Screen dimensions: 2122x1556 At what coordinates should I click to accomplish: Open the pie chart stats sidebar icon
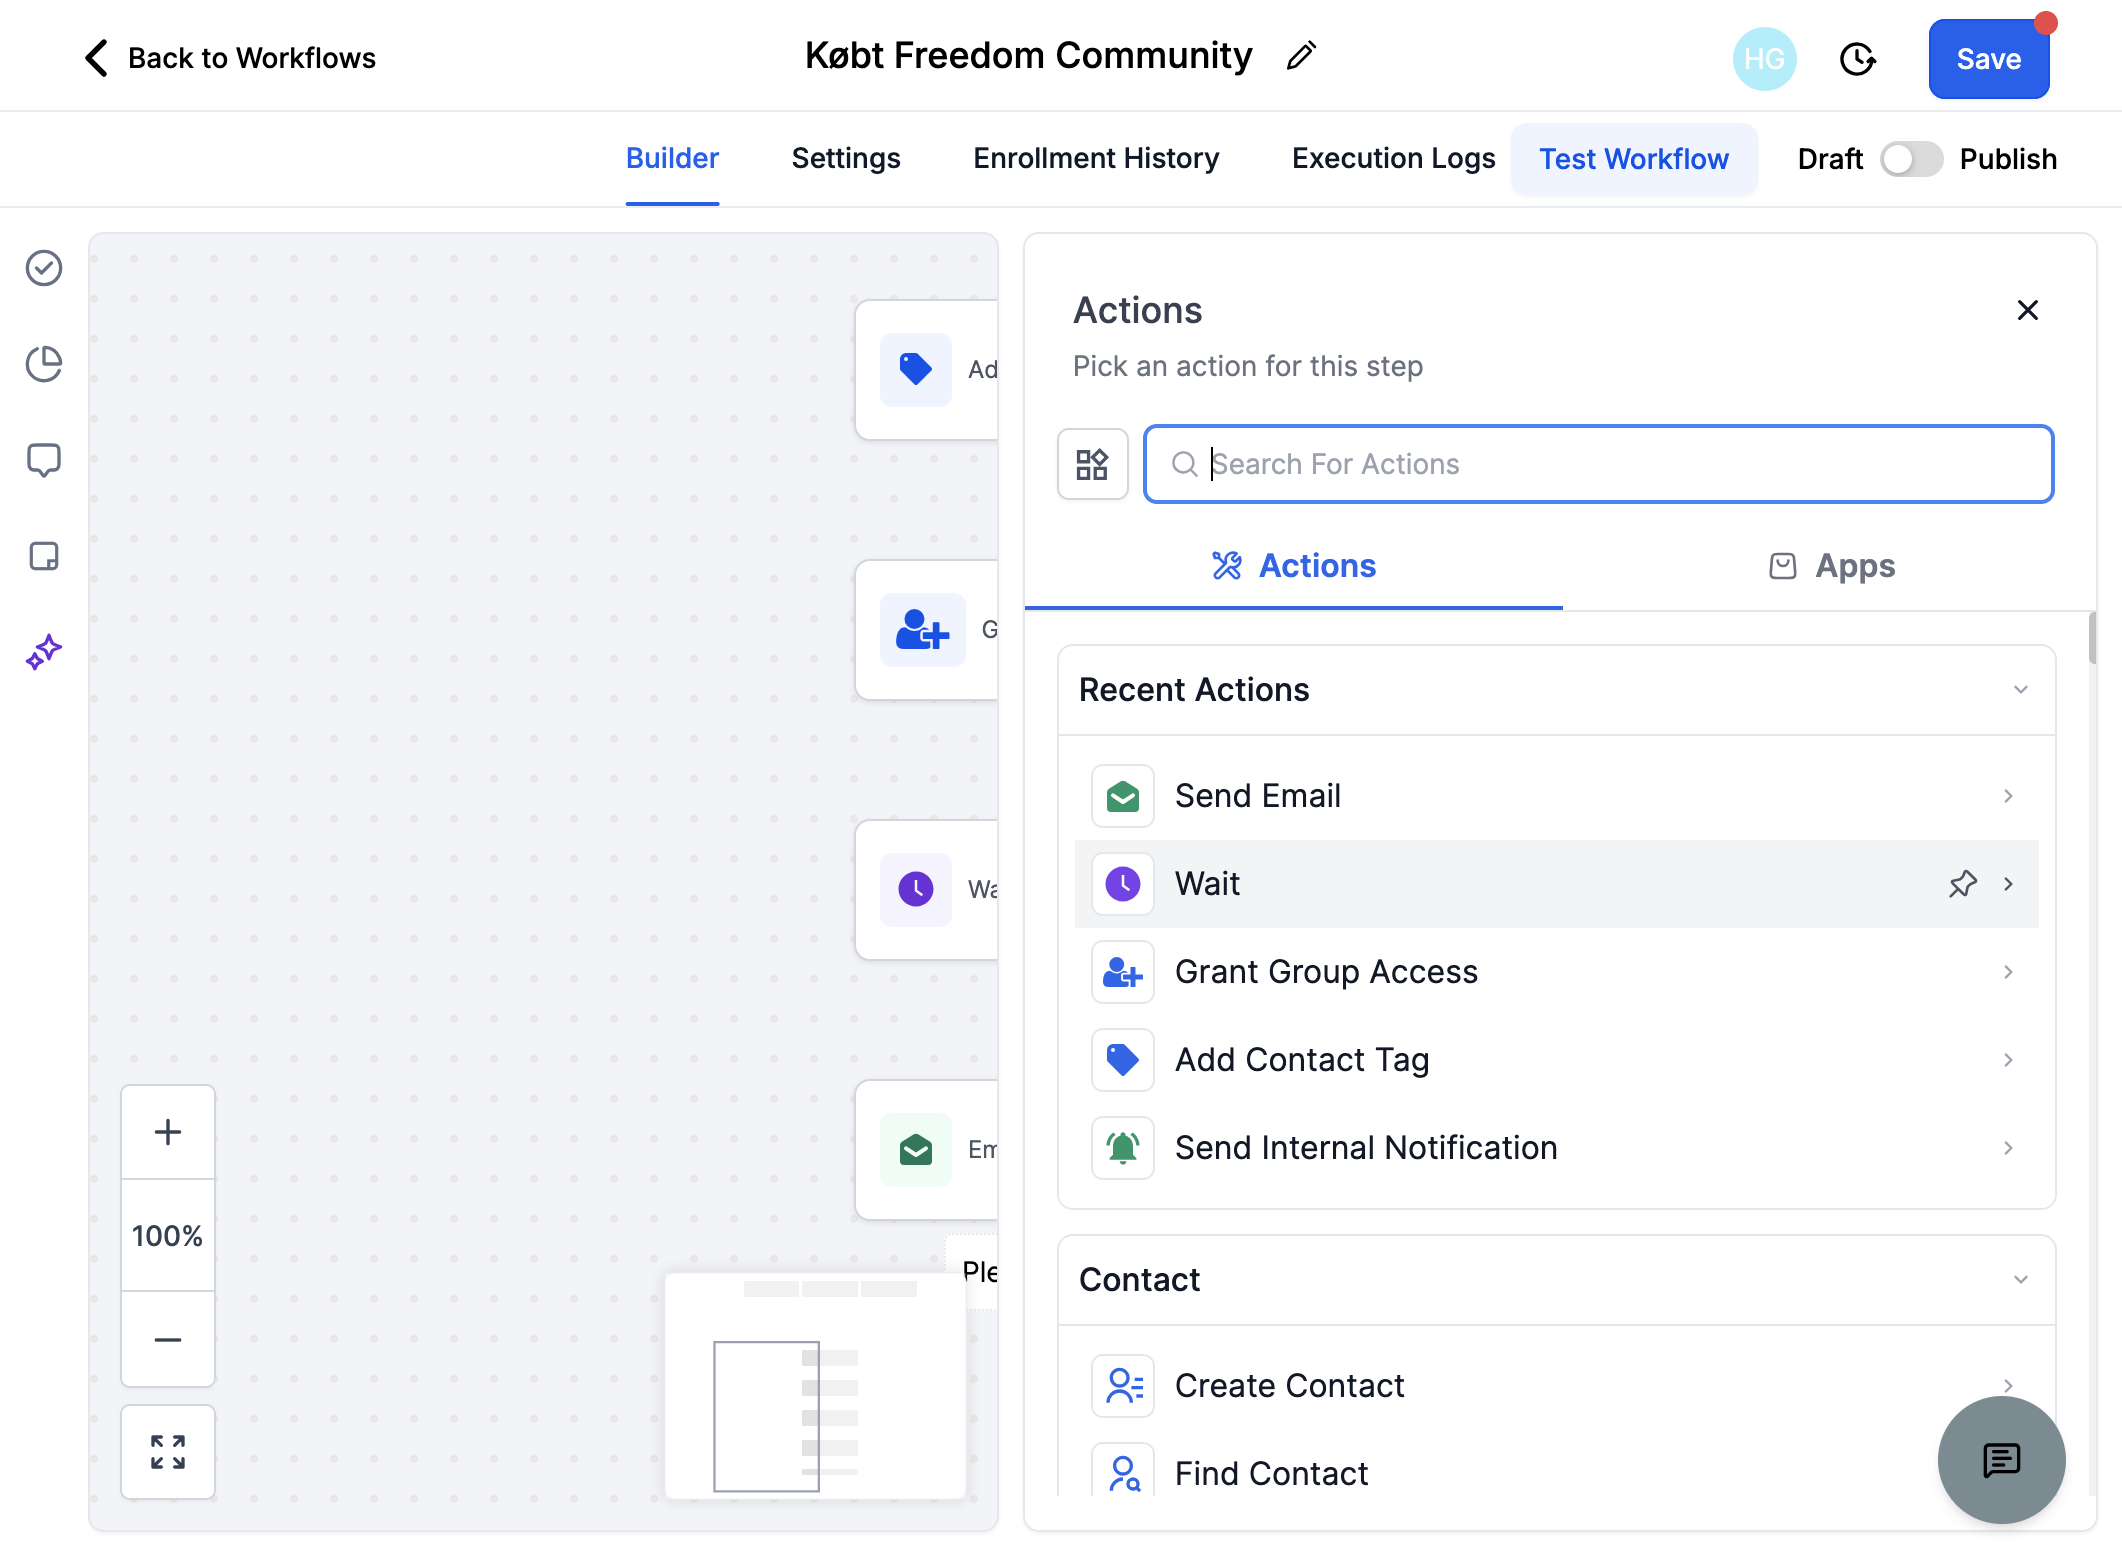tap(44, 364)
